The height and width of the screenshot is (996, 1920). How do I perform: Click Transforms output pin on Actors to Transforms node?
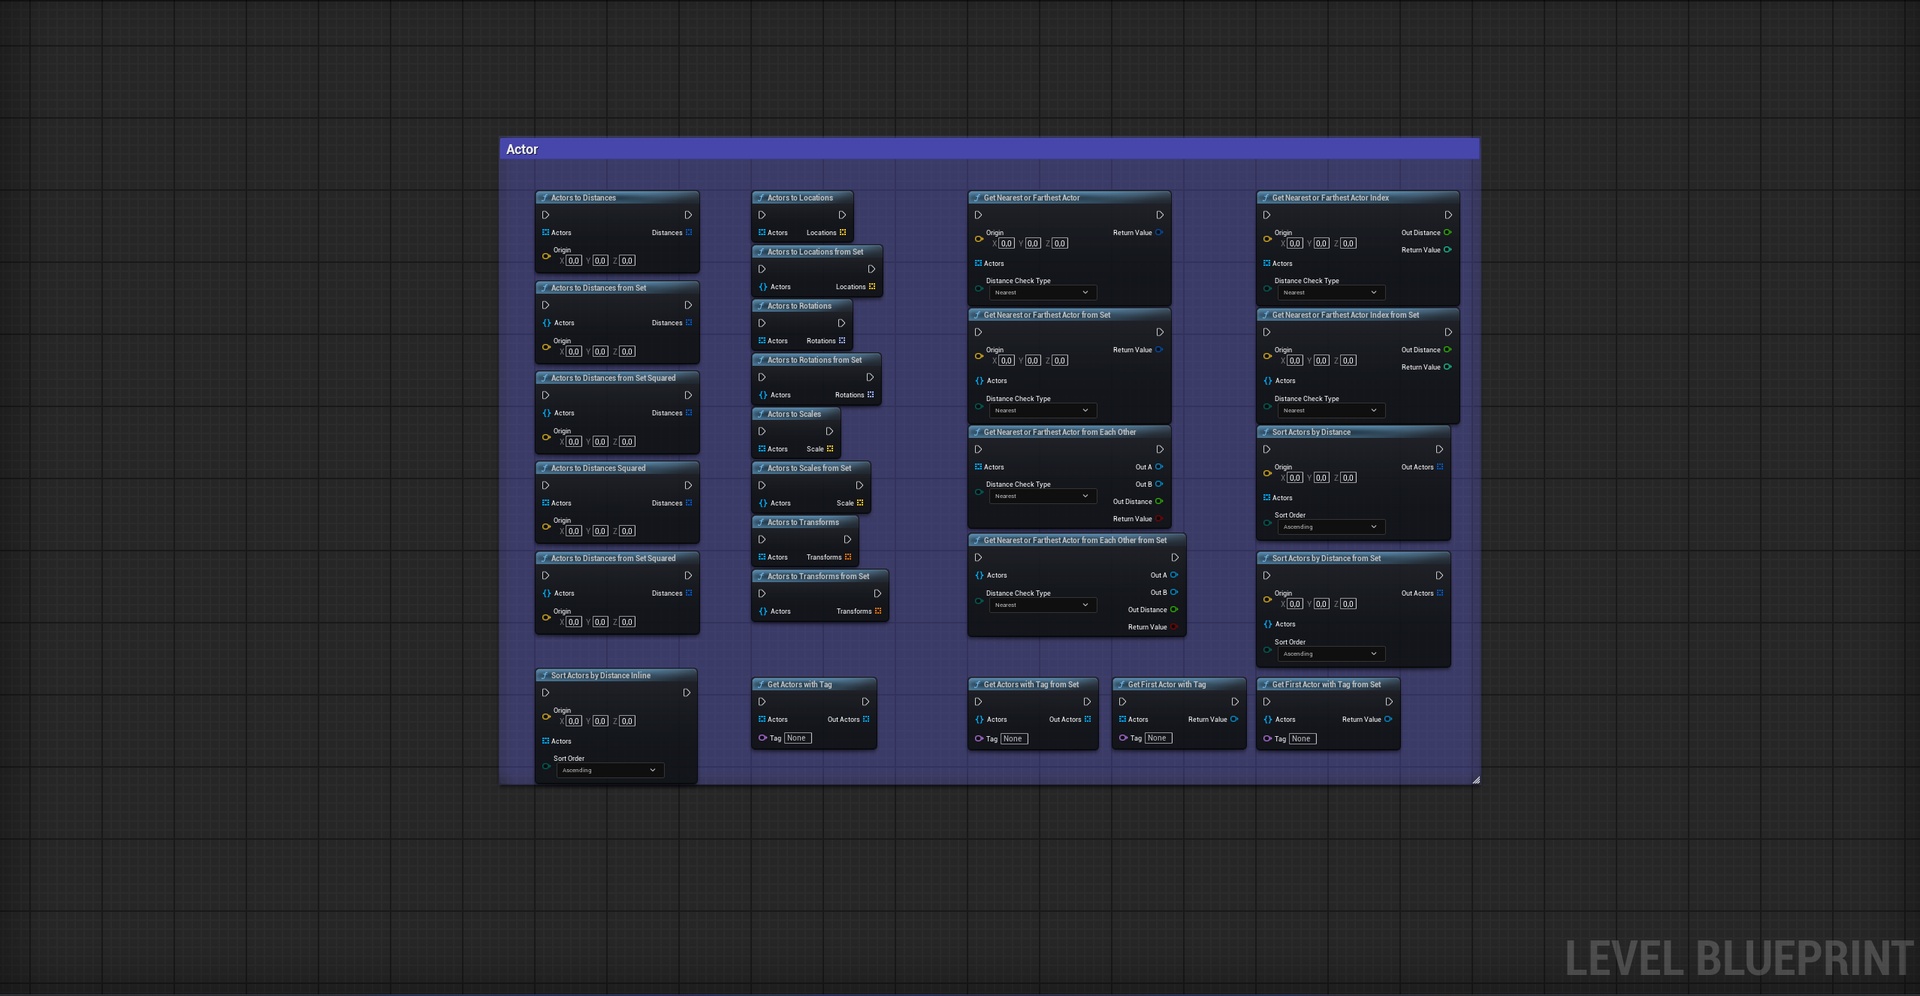click(848, 557)
